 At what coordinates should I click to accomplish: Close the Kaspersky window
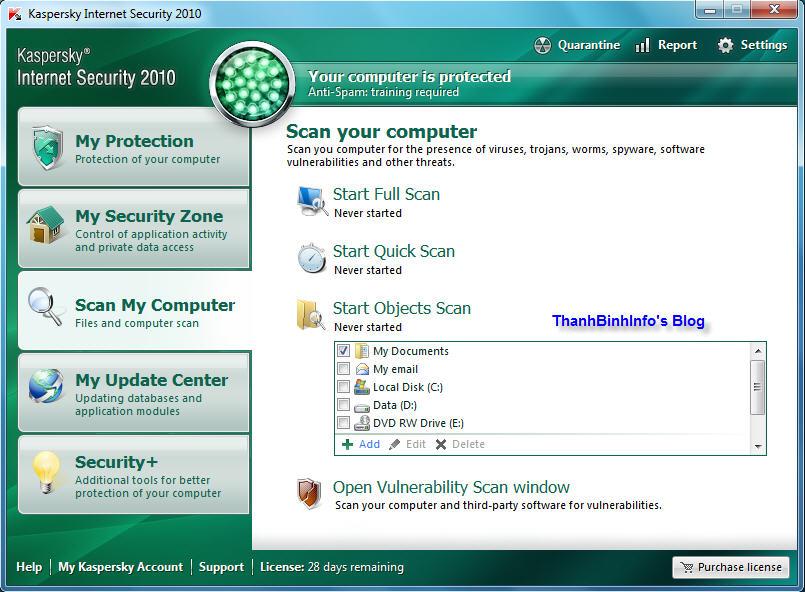pos(775,10)
